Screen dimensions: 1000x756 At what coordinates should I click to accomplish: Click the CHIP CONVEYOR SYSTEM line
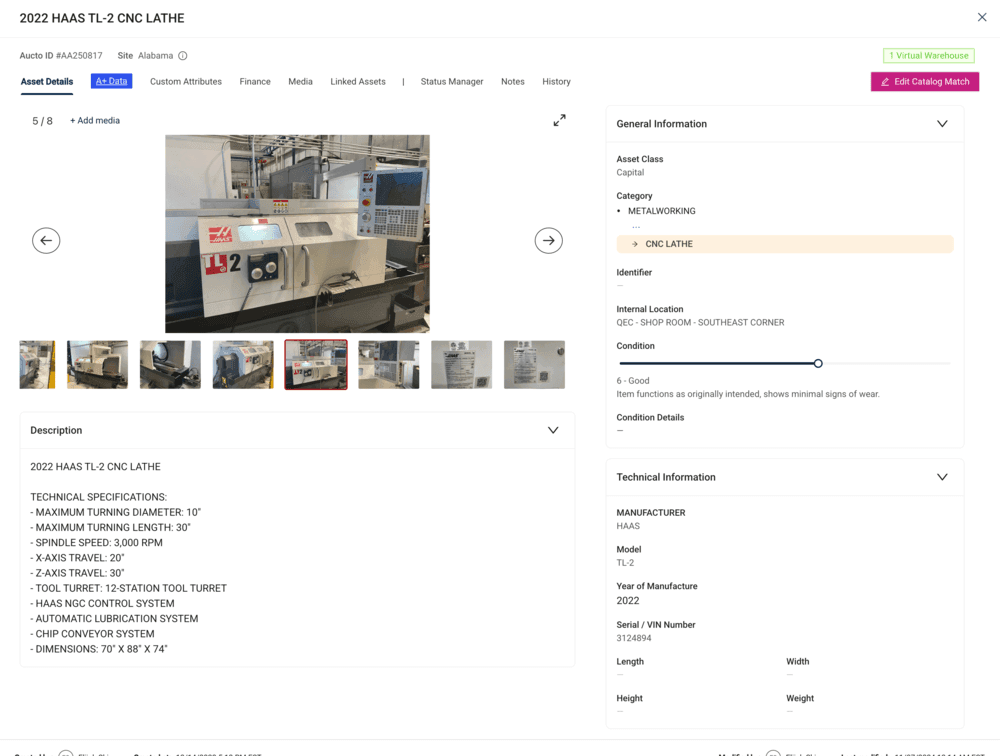pos(92,634)
